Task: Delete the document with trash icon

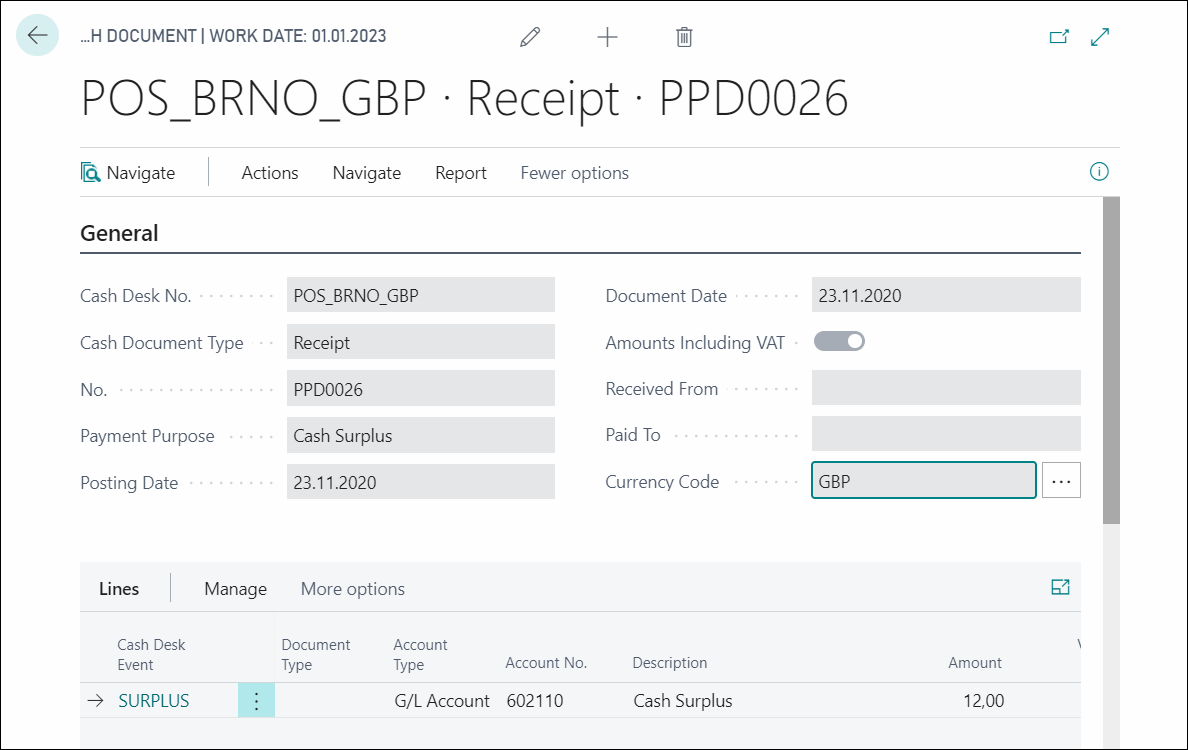Action: pyautogui.click(x=684, y=36)
